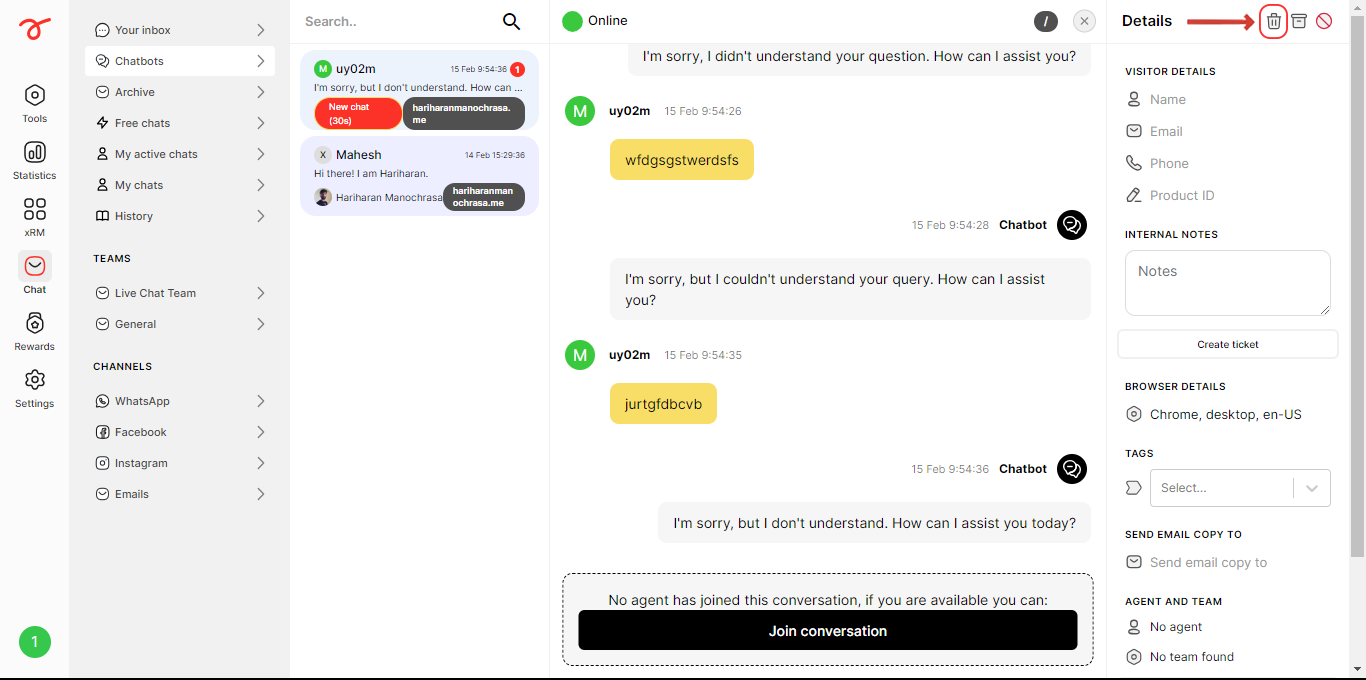Select My active chats item
Viewport: 1366px width, 680px height.
[180, 154]
